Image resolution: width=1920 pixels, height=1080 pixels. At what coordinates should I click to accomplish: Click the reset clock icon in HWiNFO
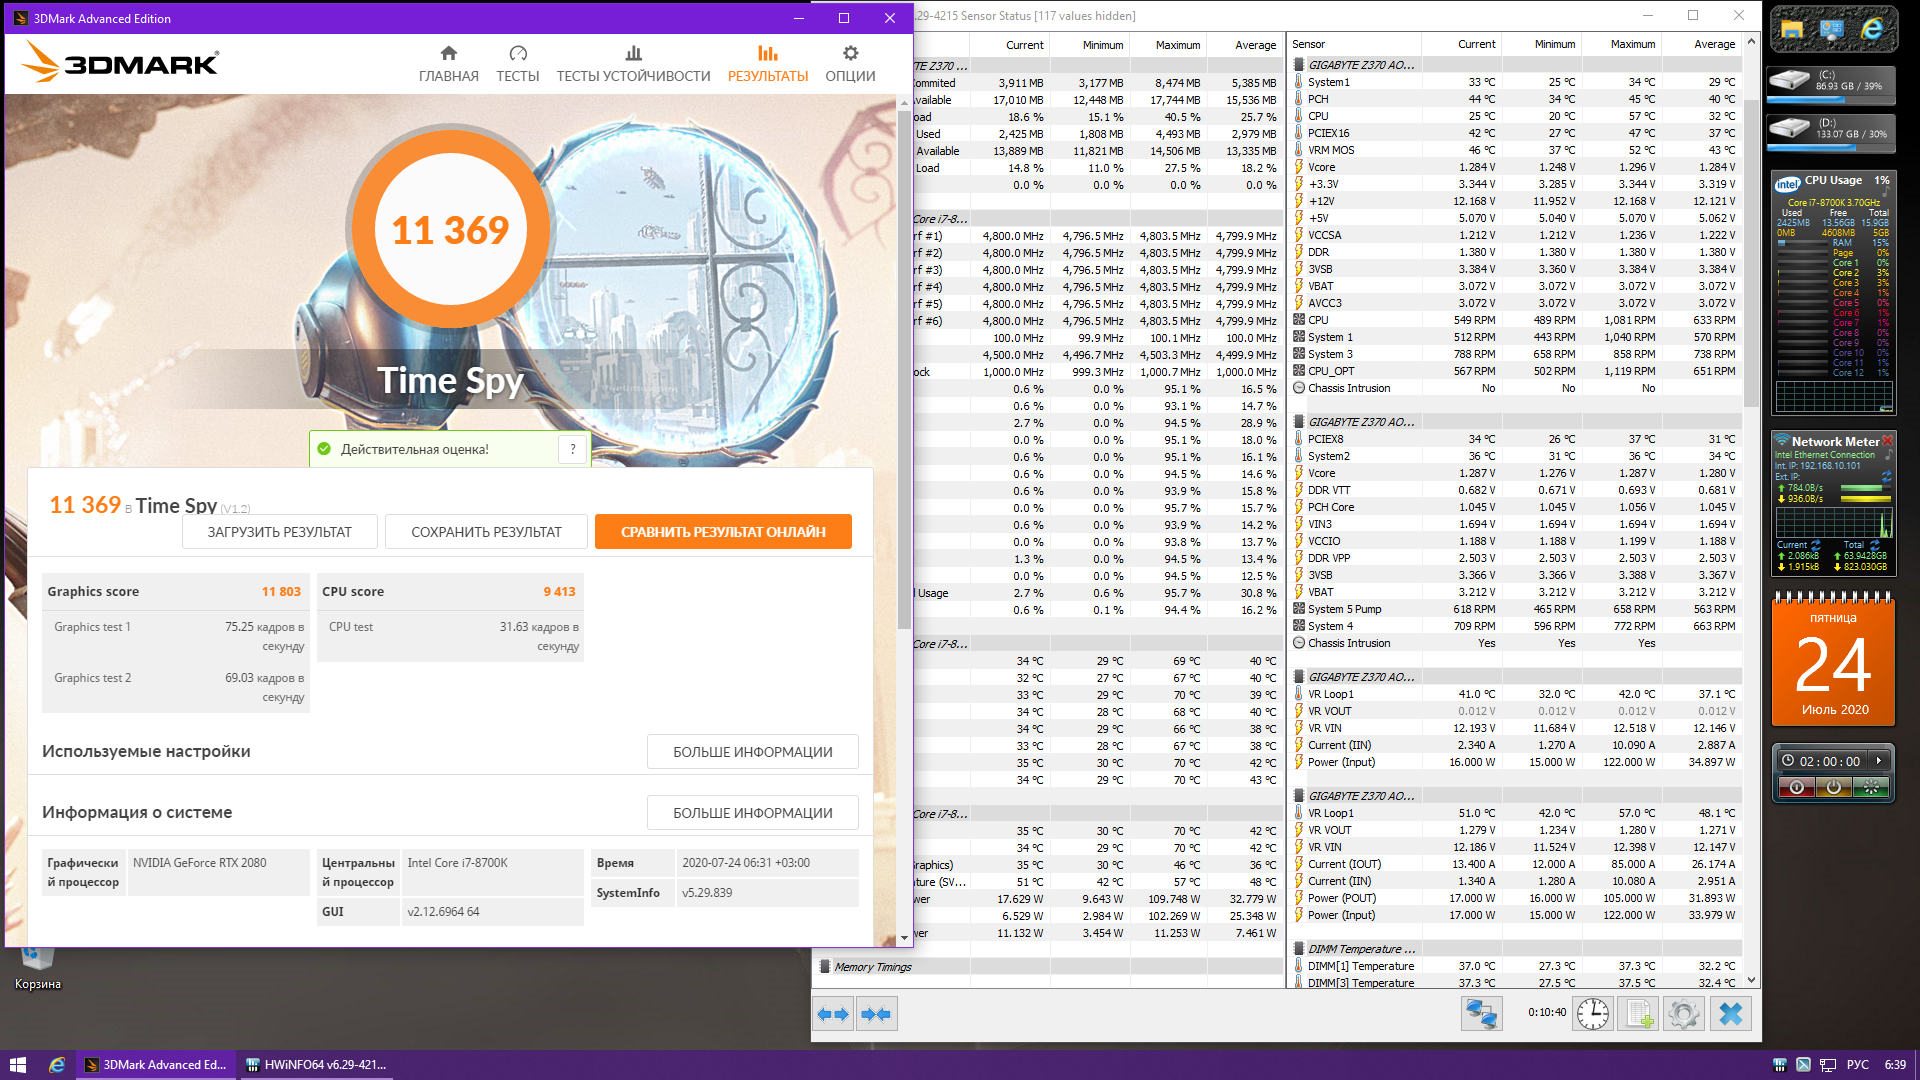(x=1593, y=1014)
